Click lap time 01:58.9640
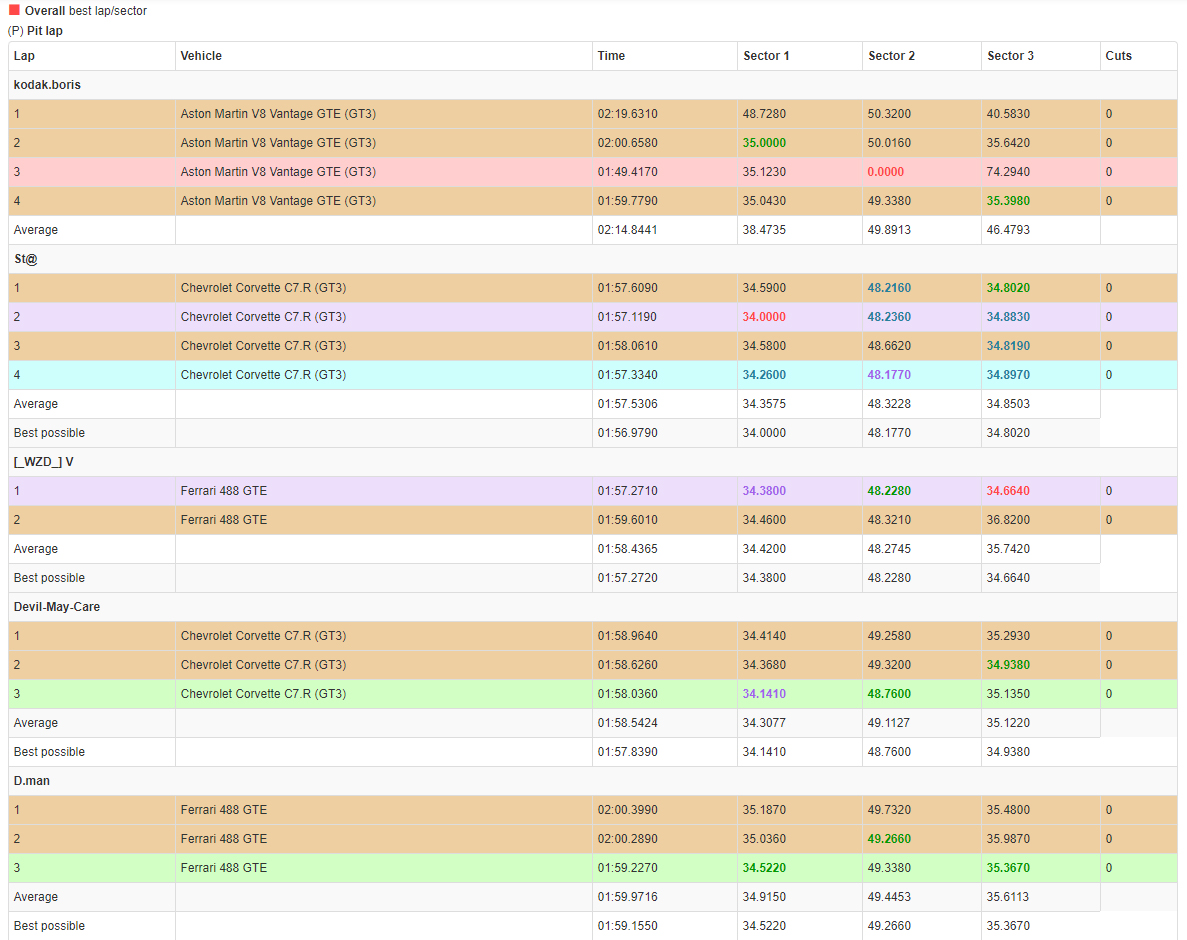 click(628, 637)
